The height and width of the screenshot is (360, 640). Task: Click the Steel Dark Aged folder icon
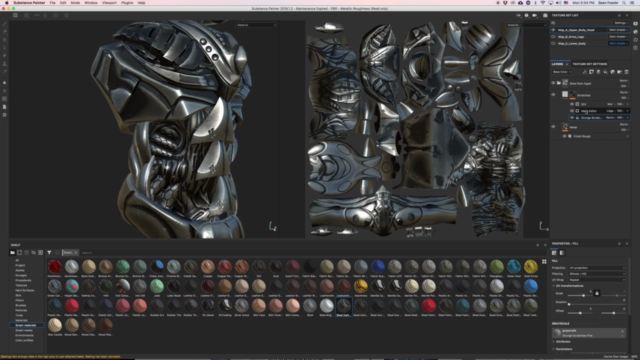(x=559, y=83)
